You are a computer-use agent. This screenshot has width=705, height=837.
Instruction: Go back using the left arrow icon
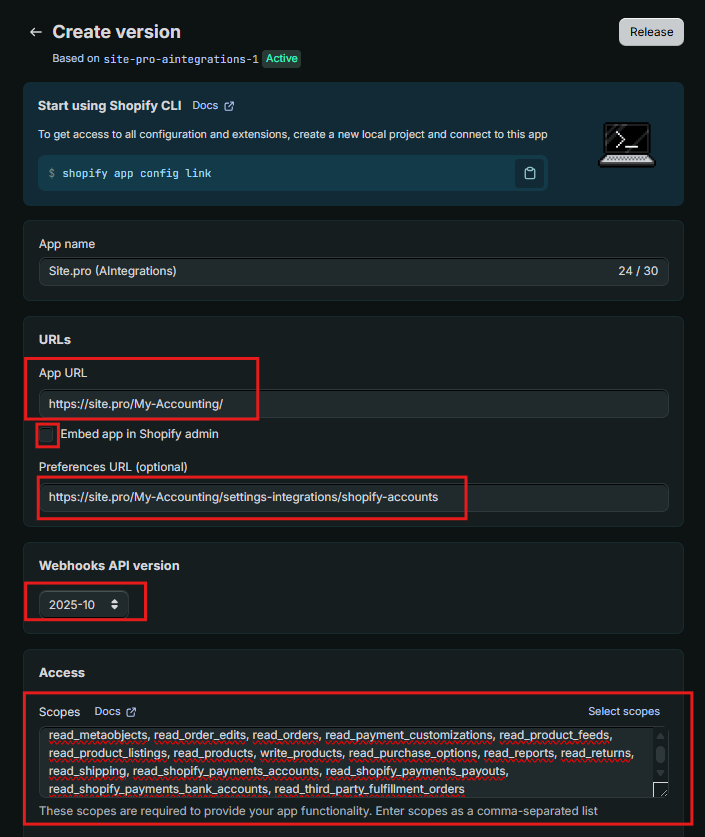pos(36,32)
